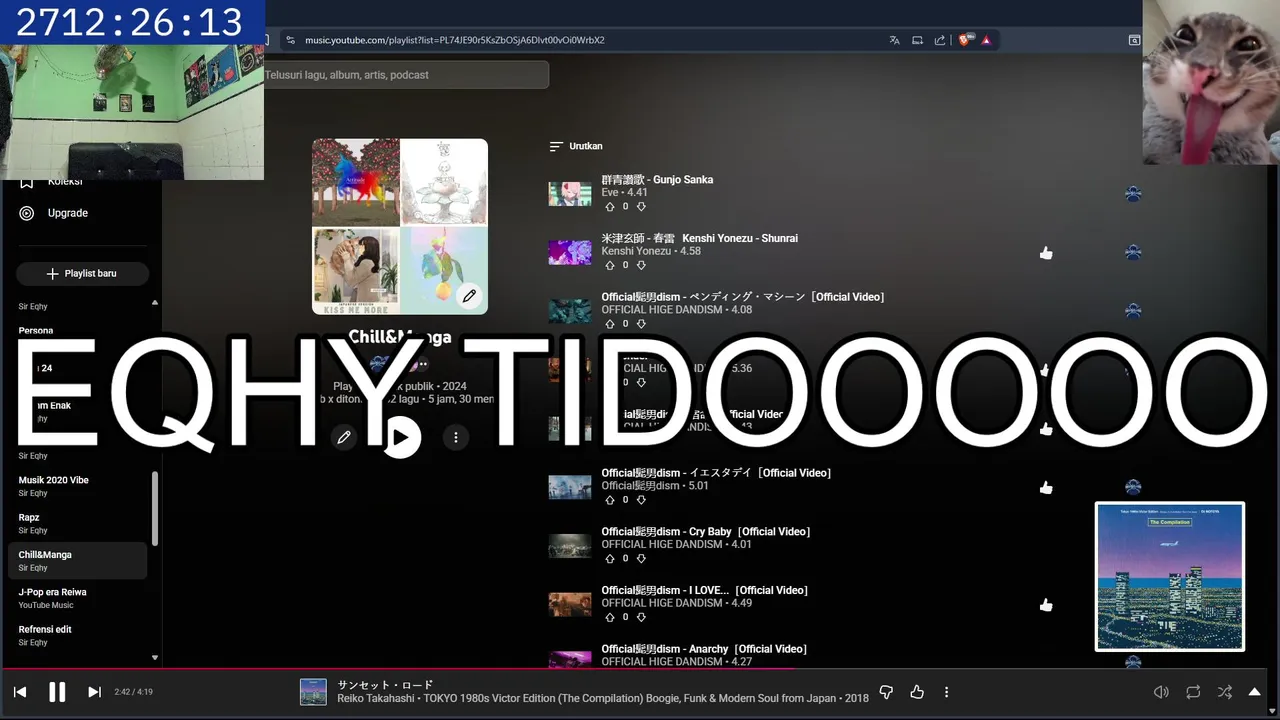Click the playlist edit pencil button
Image resolution: width=1280 pixels, height=720 pixels.
click(344, 437)
